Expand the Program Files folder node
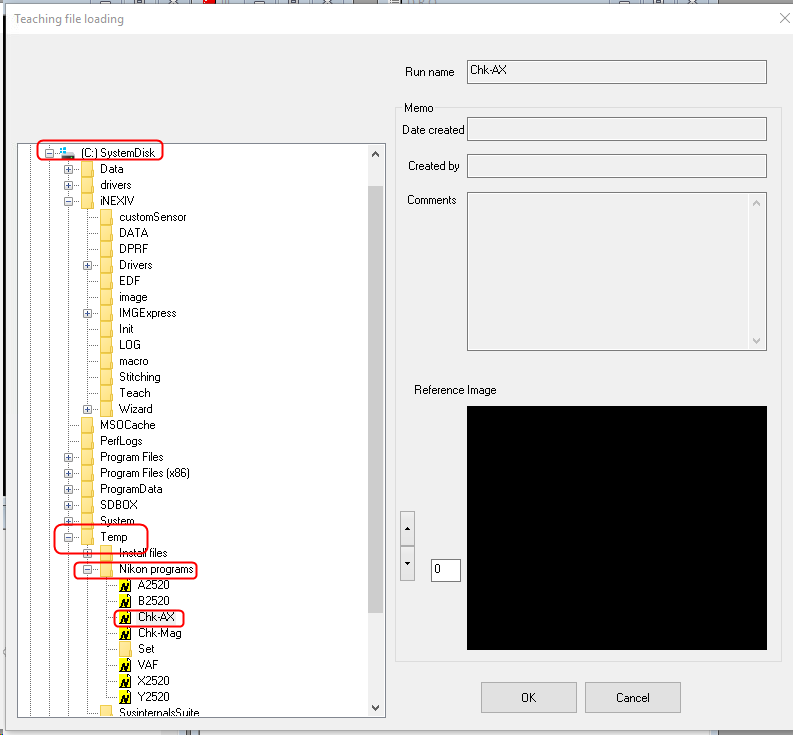This screenshot has width=793, height=735. tap(68, 457)
